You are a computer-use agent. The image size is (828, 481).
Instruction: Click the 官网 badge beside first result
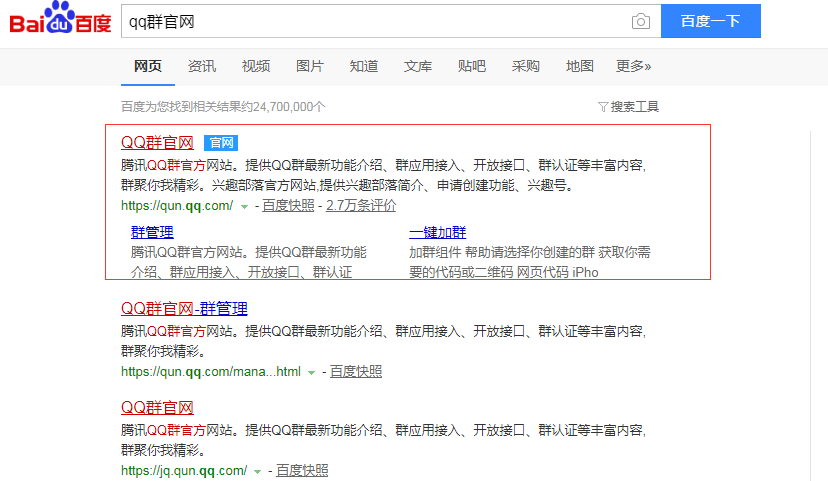[x=221, y=143]
